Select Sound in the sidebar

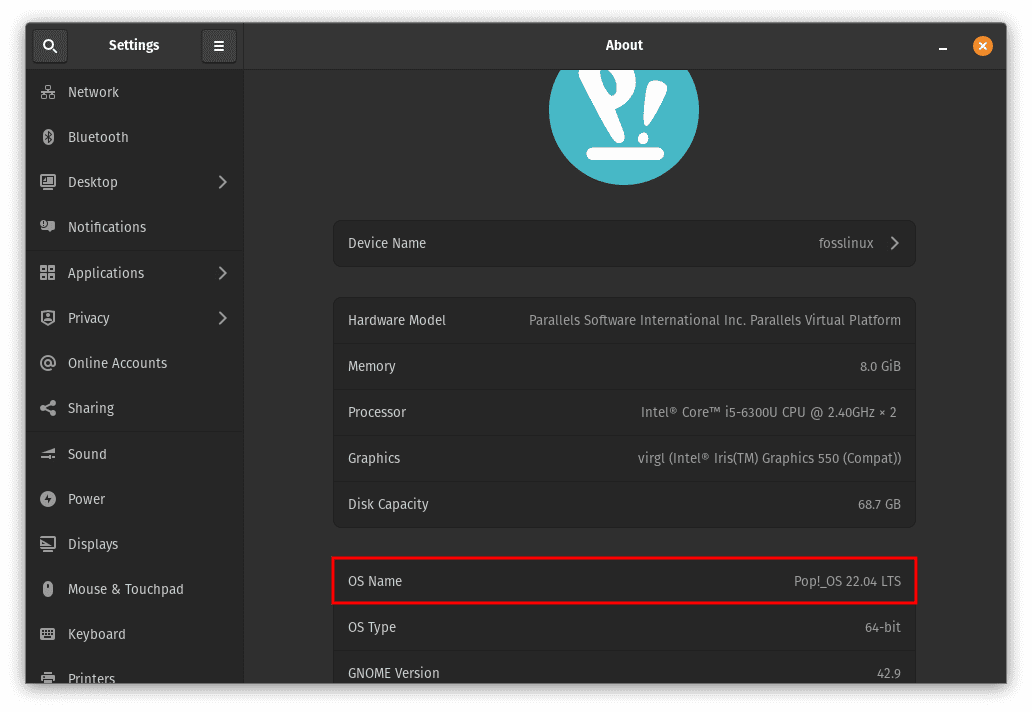click(135, 454)
